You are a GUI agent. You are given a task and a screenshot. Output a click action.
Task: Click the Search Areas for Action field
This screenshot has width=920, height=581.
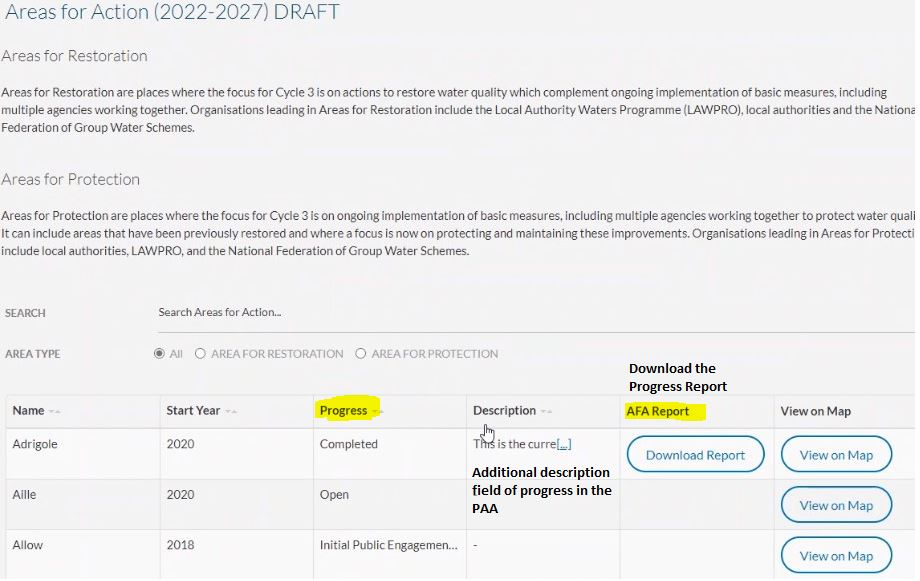(530, 313)
